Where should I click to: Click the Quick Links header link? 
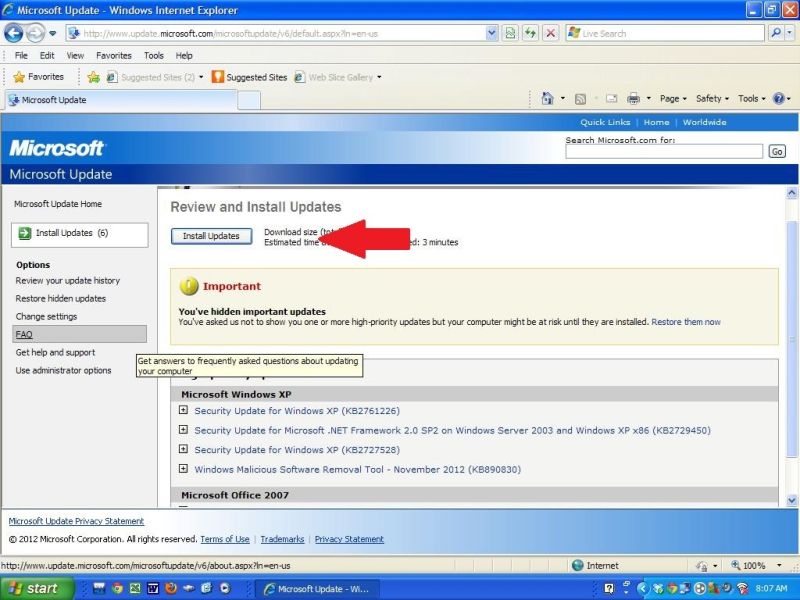[605, 122]
